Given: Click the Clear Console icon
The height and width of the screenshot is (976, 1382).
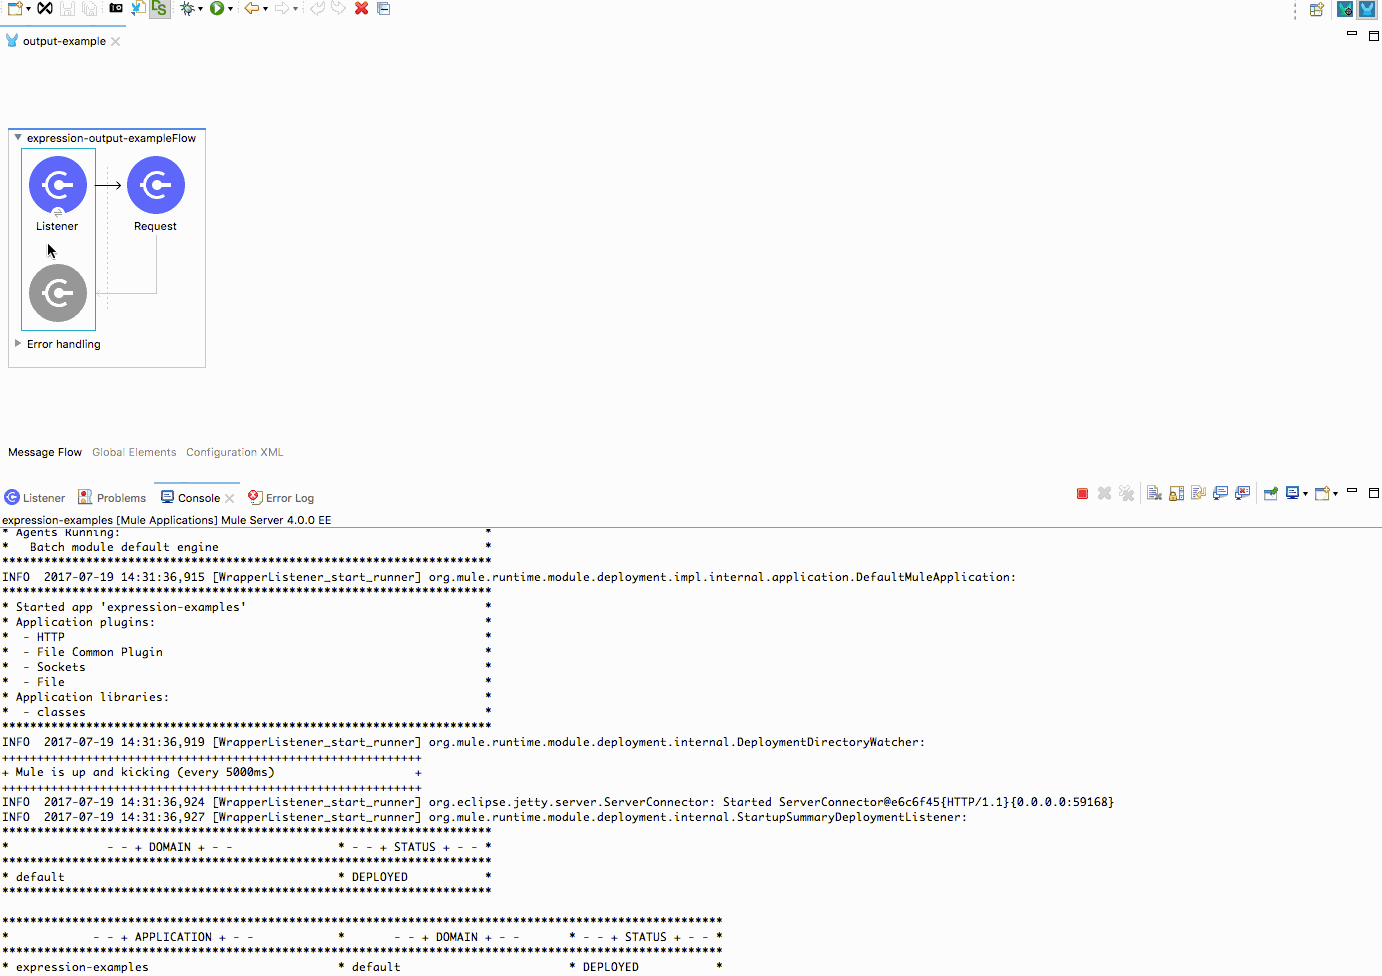Looking at the screenshot, I should pyautogui.click(x=1154, y=494).
